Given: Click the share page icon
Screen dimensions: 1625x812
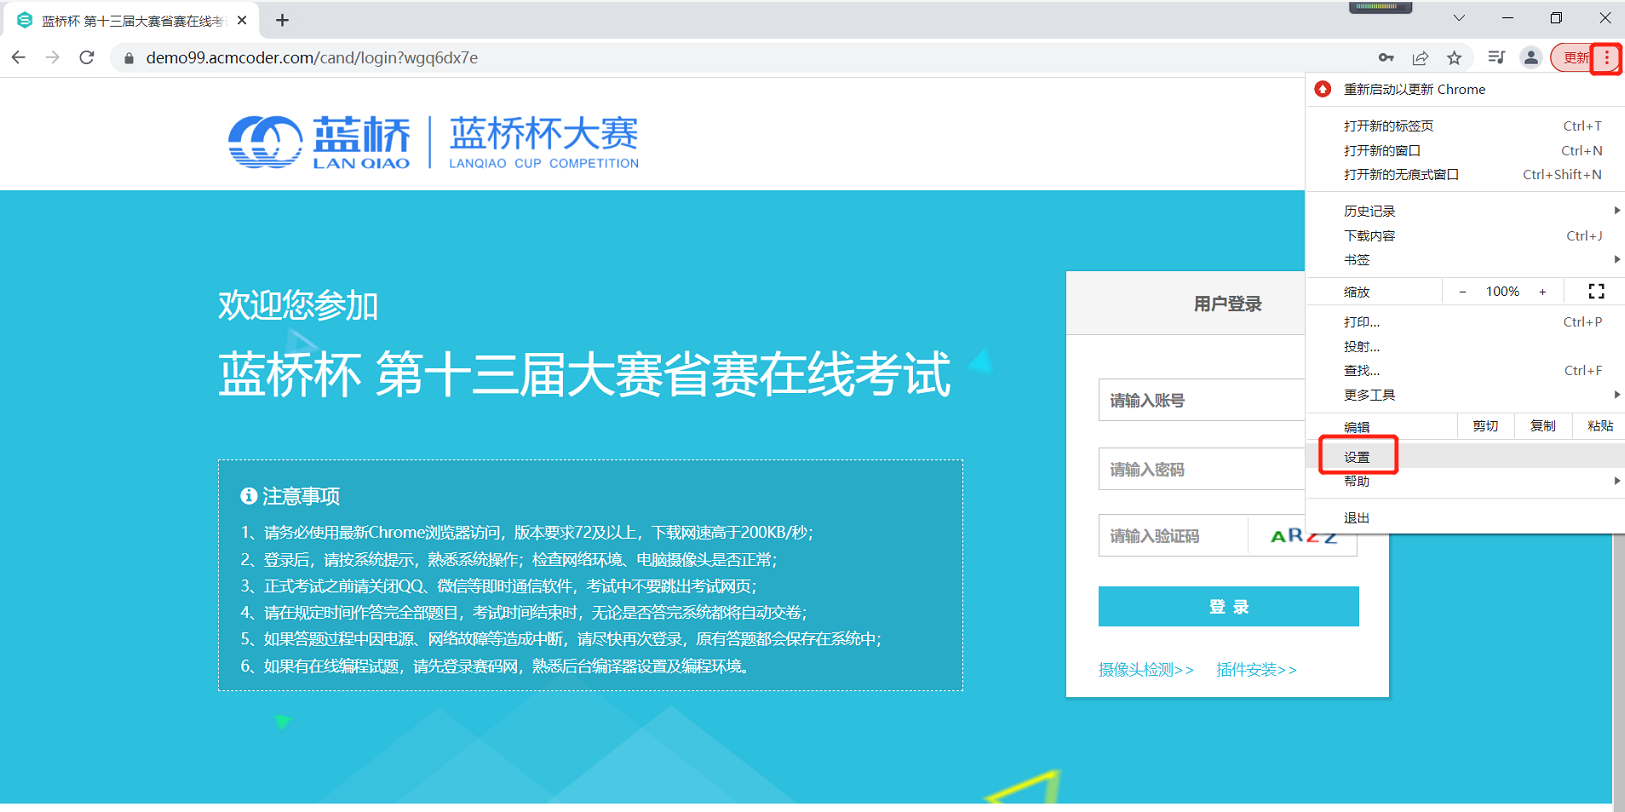Looking at the screenshot, I should point(1420,58).
